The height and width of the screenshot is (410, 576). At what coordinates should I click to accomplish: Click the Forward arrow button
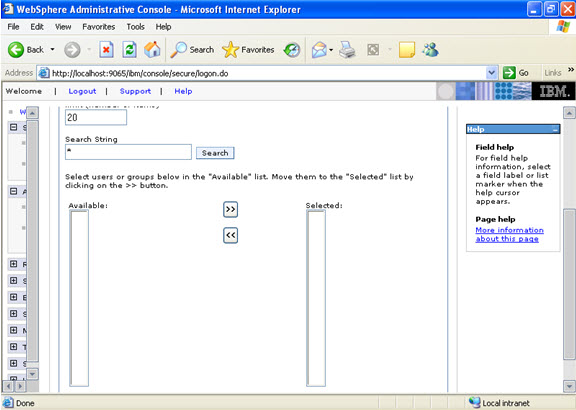pyautogui.click(x=72, y=50)
